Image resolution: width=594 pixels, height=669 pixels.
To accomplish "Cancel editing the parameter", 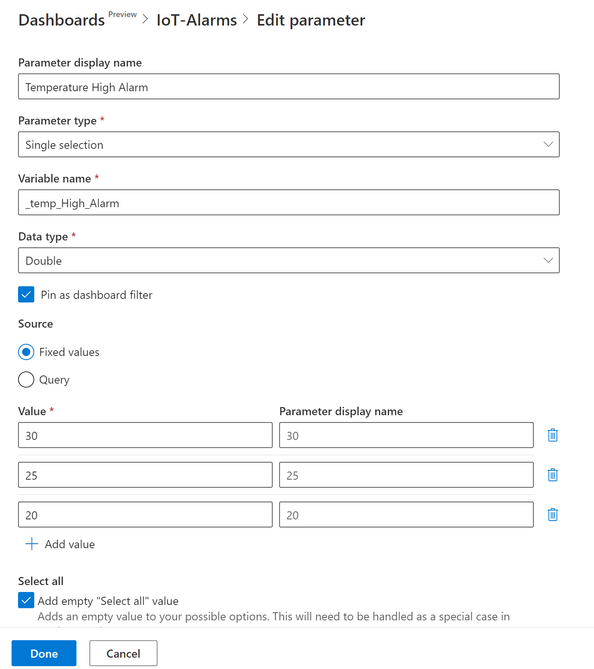I will pos(123,653).
